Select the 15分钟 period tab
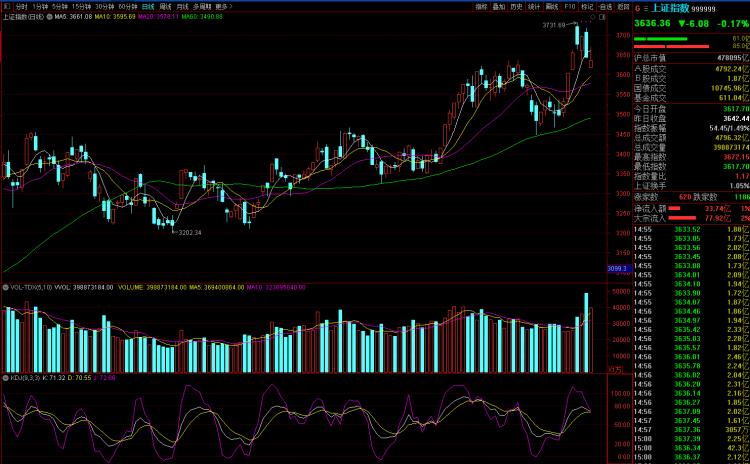Viewport: 750px width, 464px height. coord(81,7)
